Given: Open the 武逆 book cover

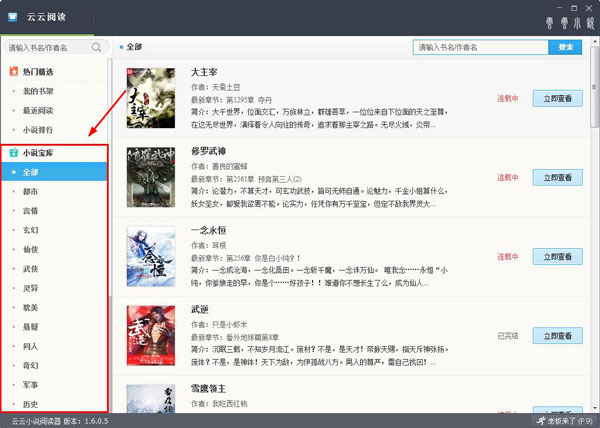Looking at the screenshot, I should [151, 335].
